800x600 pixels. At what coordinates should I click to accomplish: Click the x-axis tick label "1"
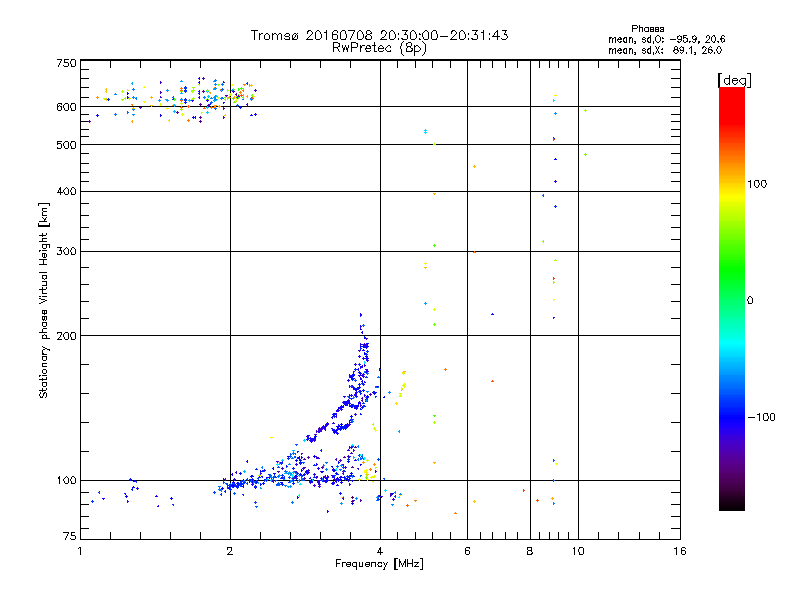[80, 551]
